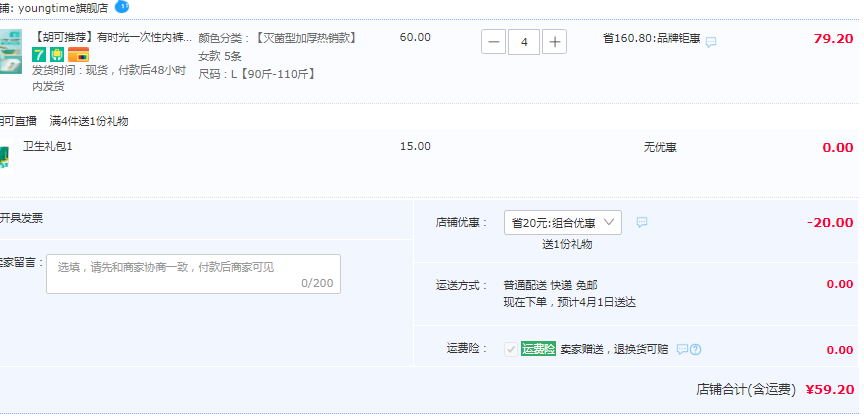Click the comment bubble icon in the 运费险 row

tap(682, 349)
